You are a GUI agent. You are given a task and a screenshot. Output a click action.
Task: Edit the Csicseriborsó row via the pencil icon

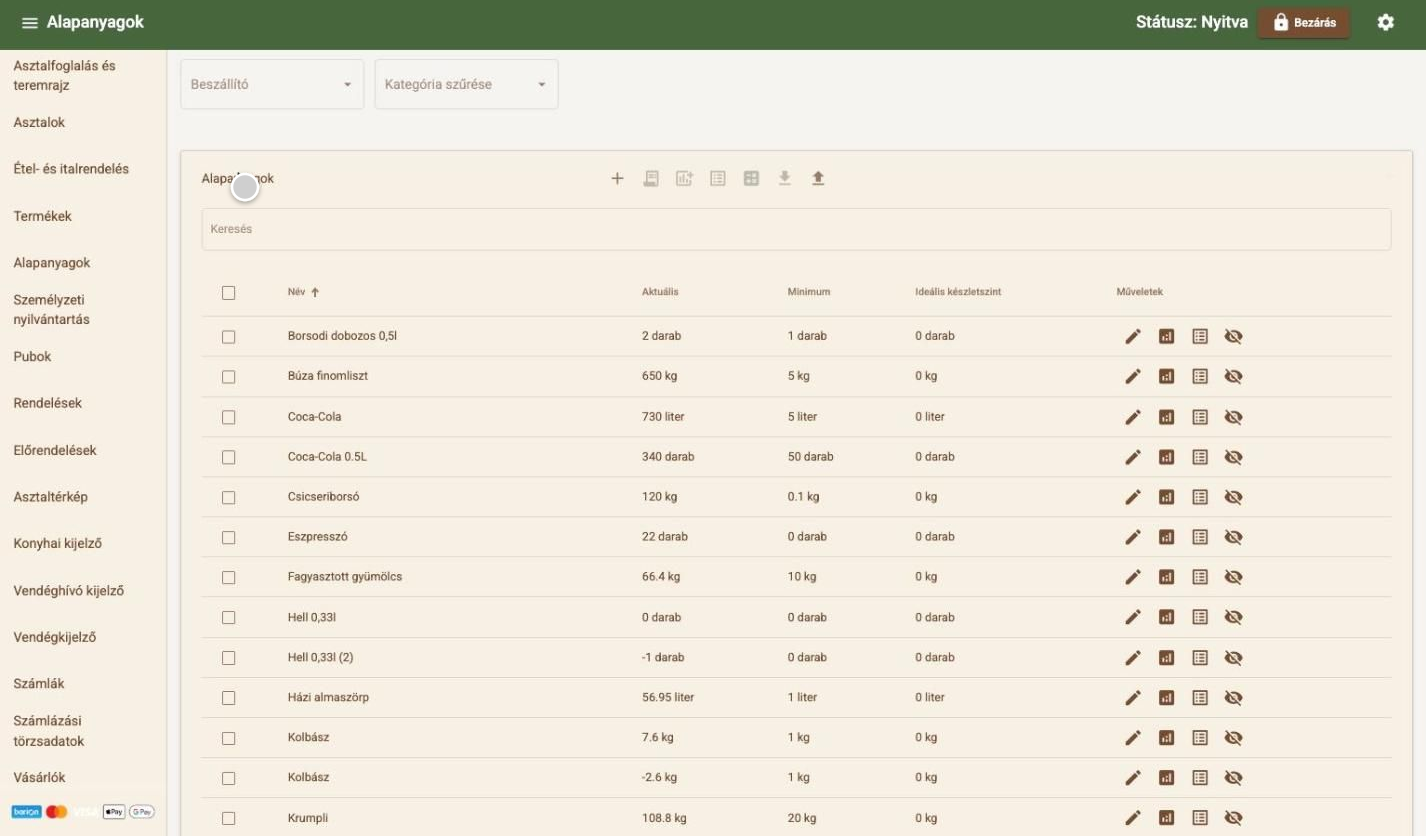(1133, 497)
